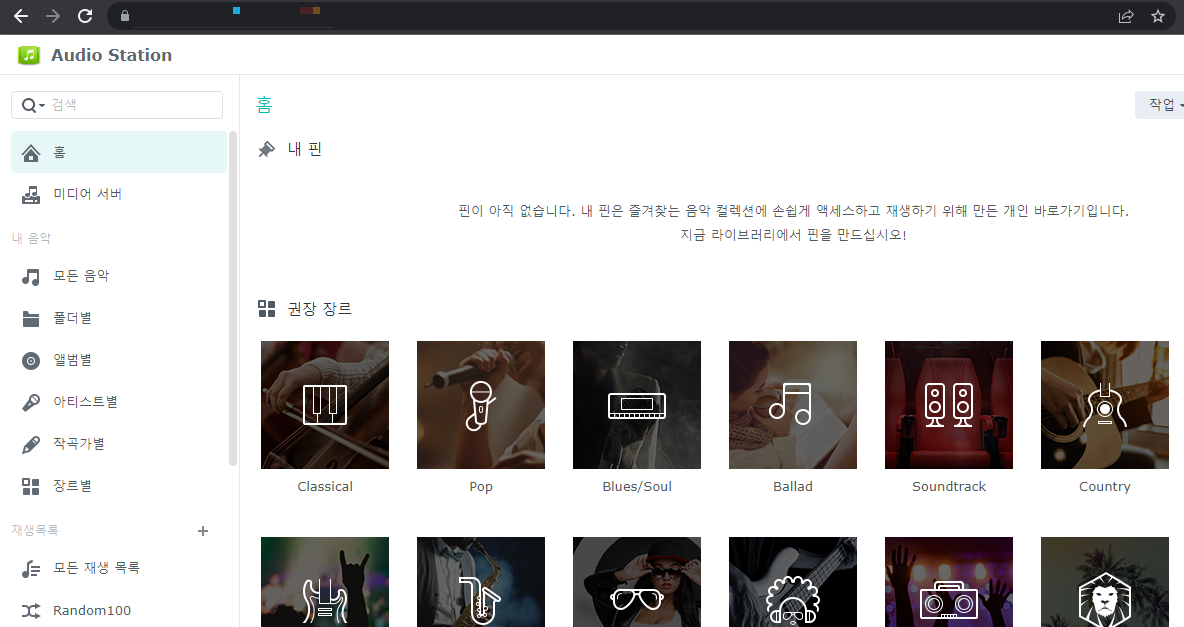The width and height of the screenshot is (1184, 627).
Task: Open the saxophone genre tile
Action: click(481, 582)
